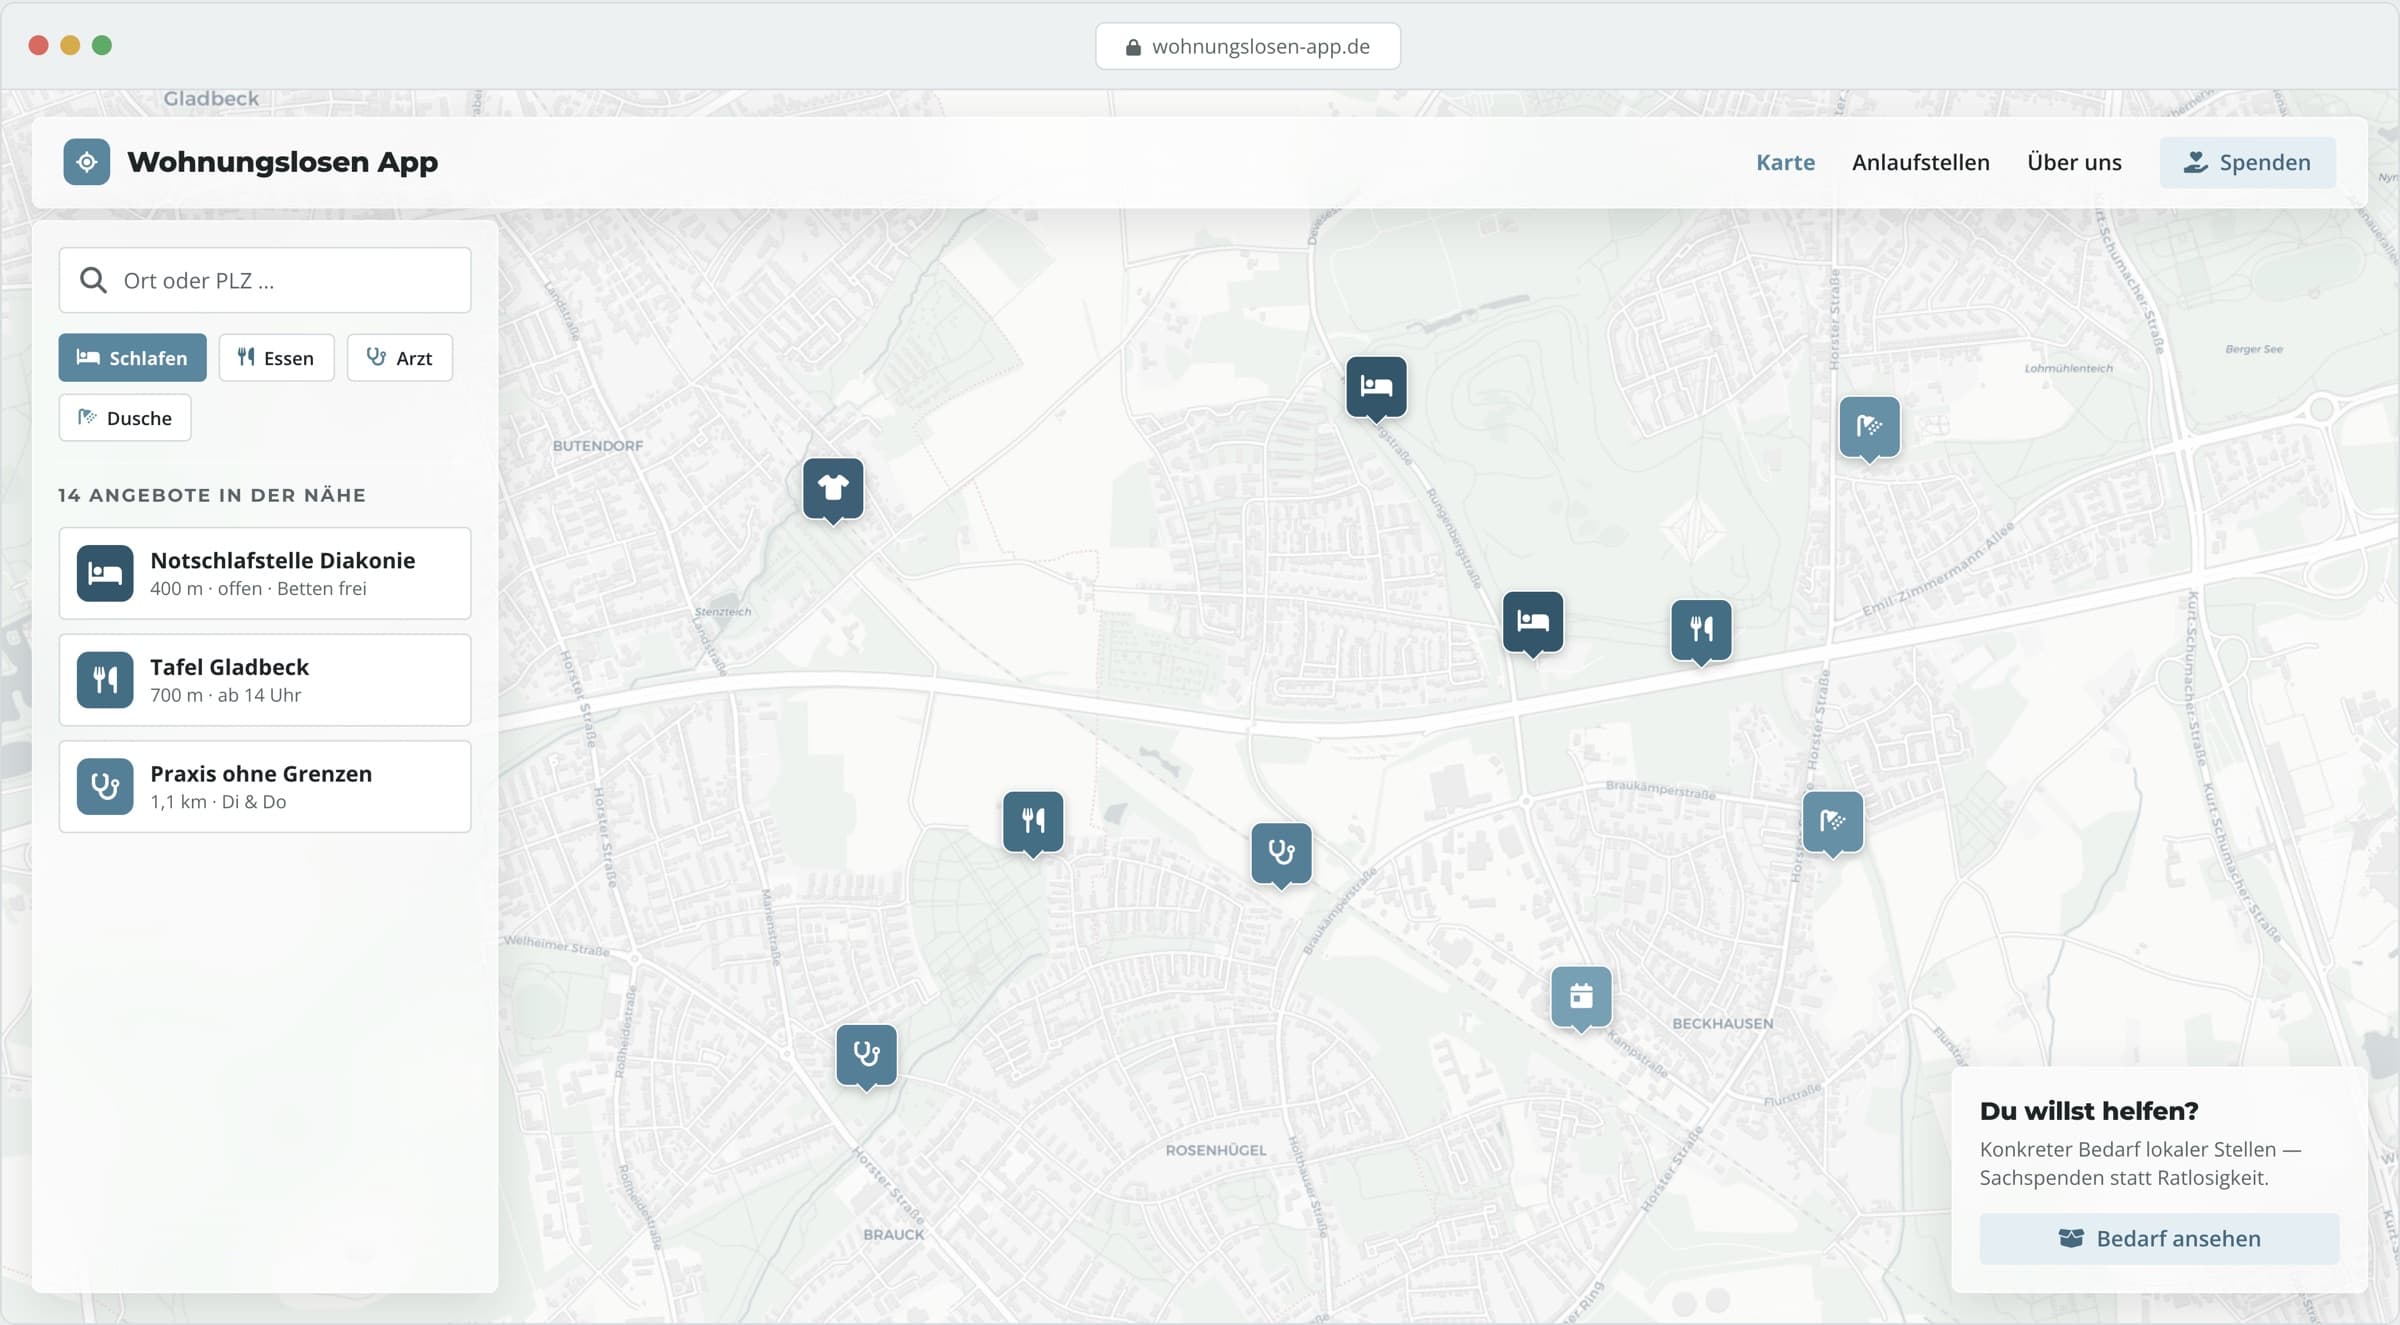The image size is (2400, 1325).
Task: Click the ROSENHÜGEL map label
Action: pyautogui.click(x=1215, y=1151)
